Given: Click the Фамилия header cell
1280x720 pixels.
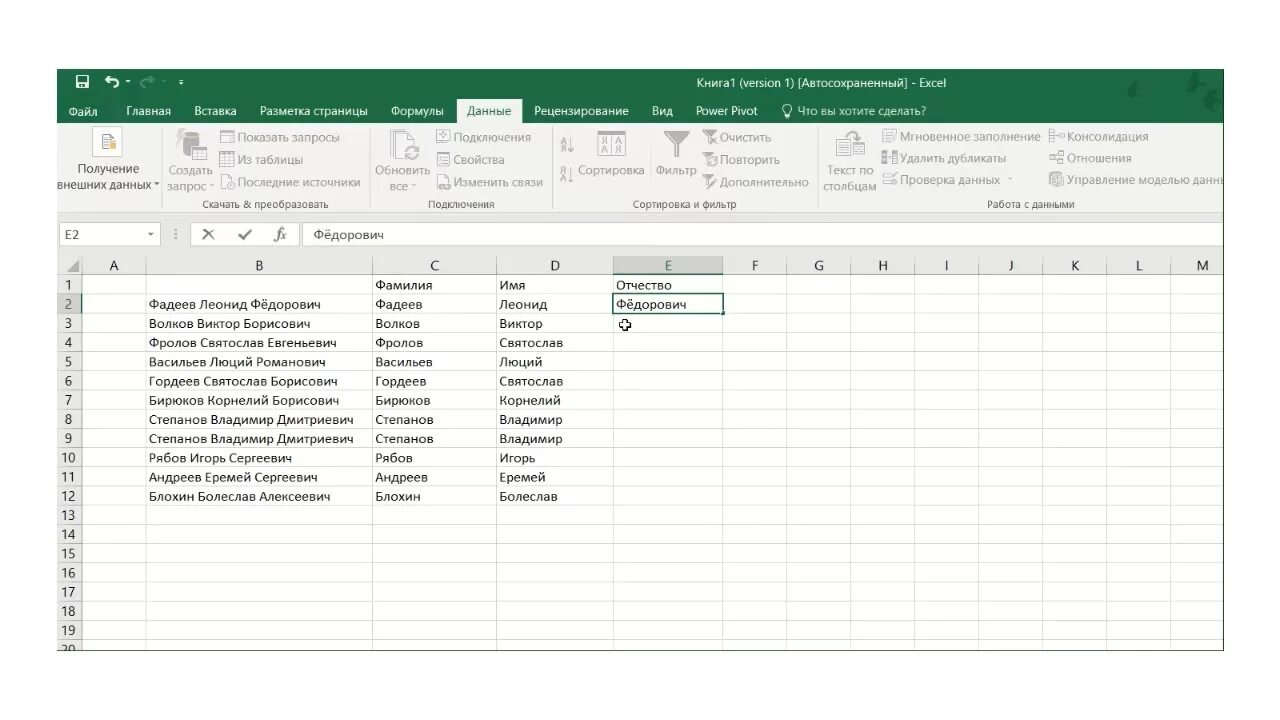Looking at the screenshot, I should tap(434, 285).
